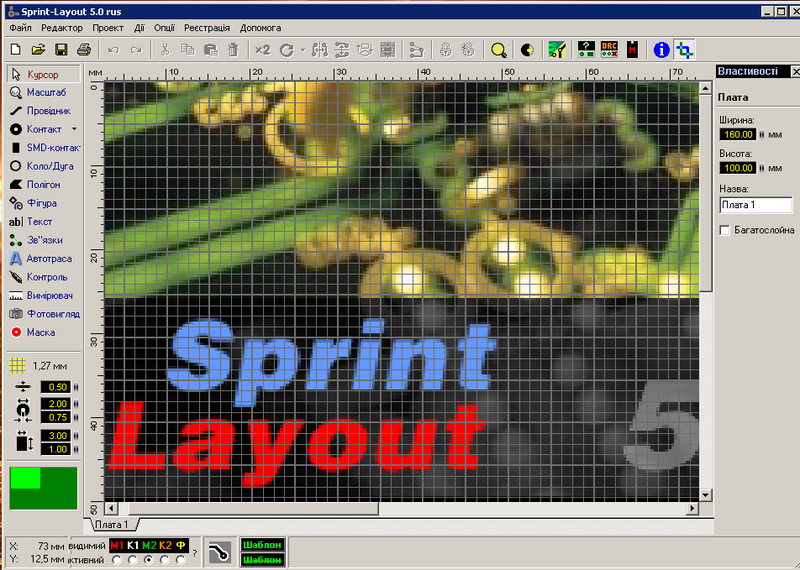800x570 pixels.
Task: Create a new file via toolbar icon
Action: 16,49
